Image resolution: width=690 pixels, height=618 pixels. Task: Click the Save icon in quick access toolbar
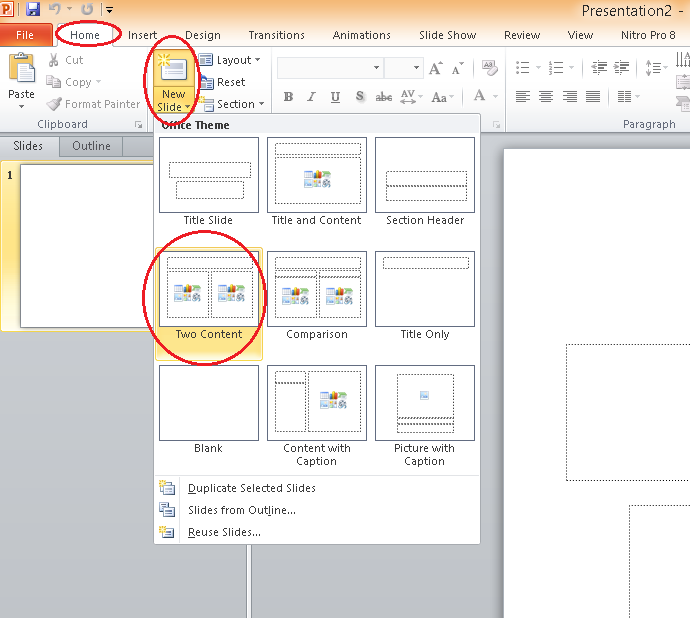pos(33,10)
